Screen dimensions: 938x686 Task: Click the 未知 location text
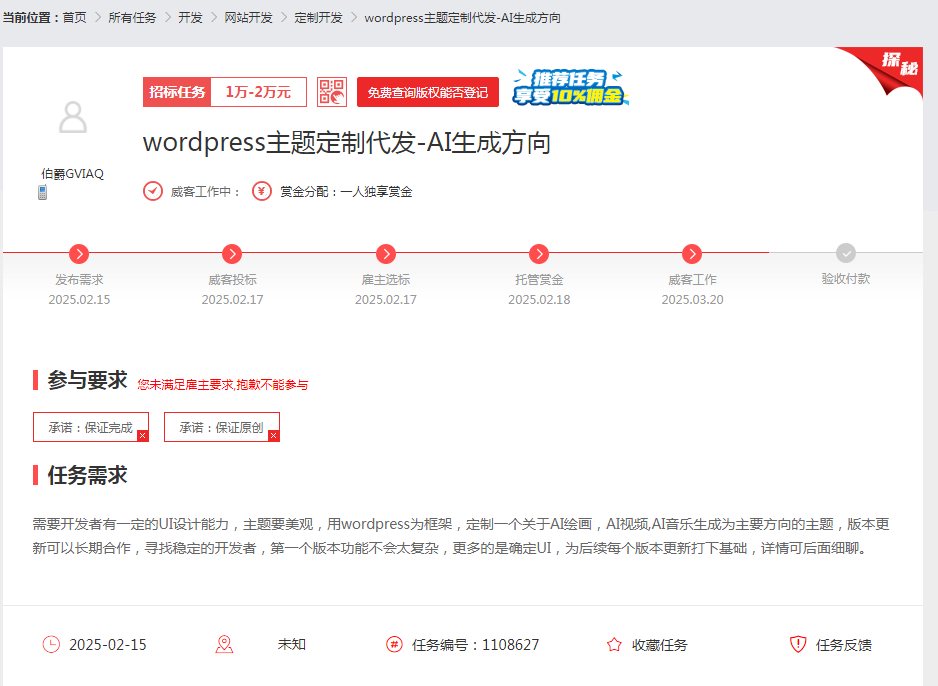(292, 644)
